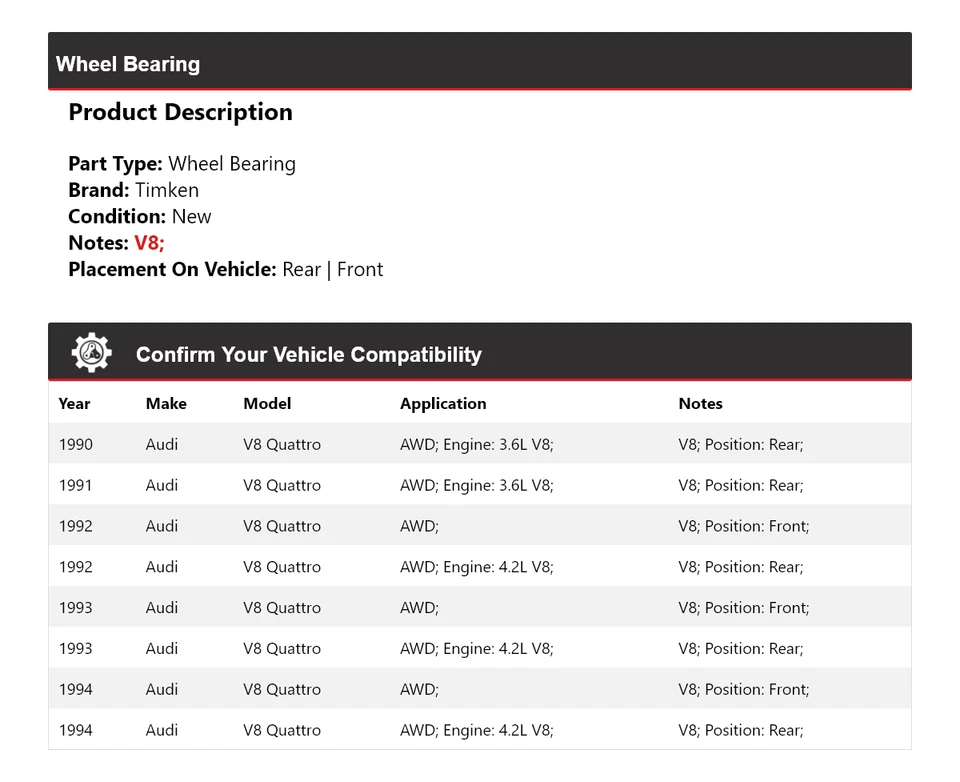Viewport: 960px width, 782px height.
Task: Select the 1991 year cell
Action: point(75,485)
